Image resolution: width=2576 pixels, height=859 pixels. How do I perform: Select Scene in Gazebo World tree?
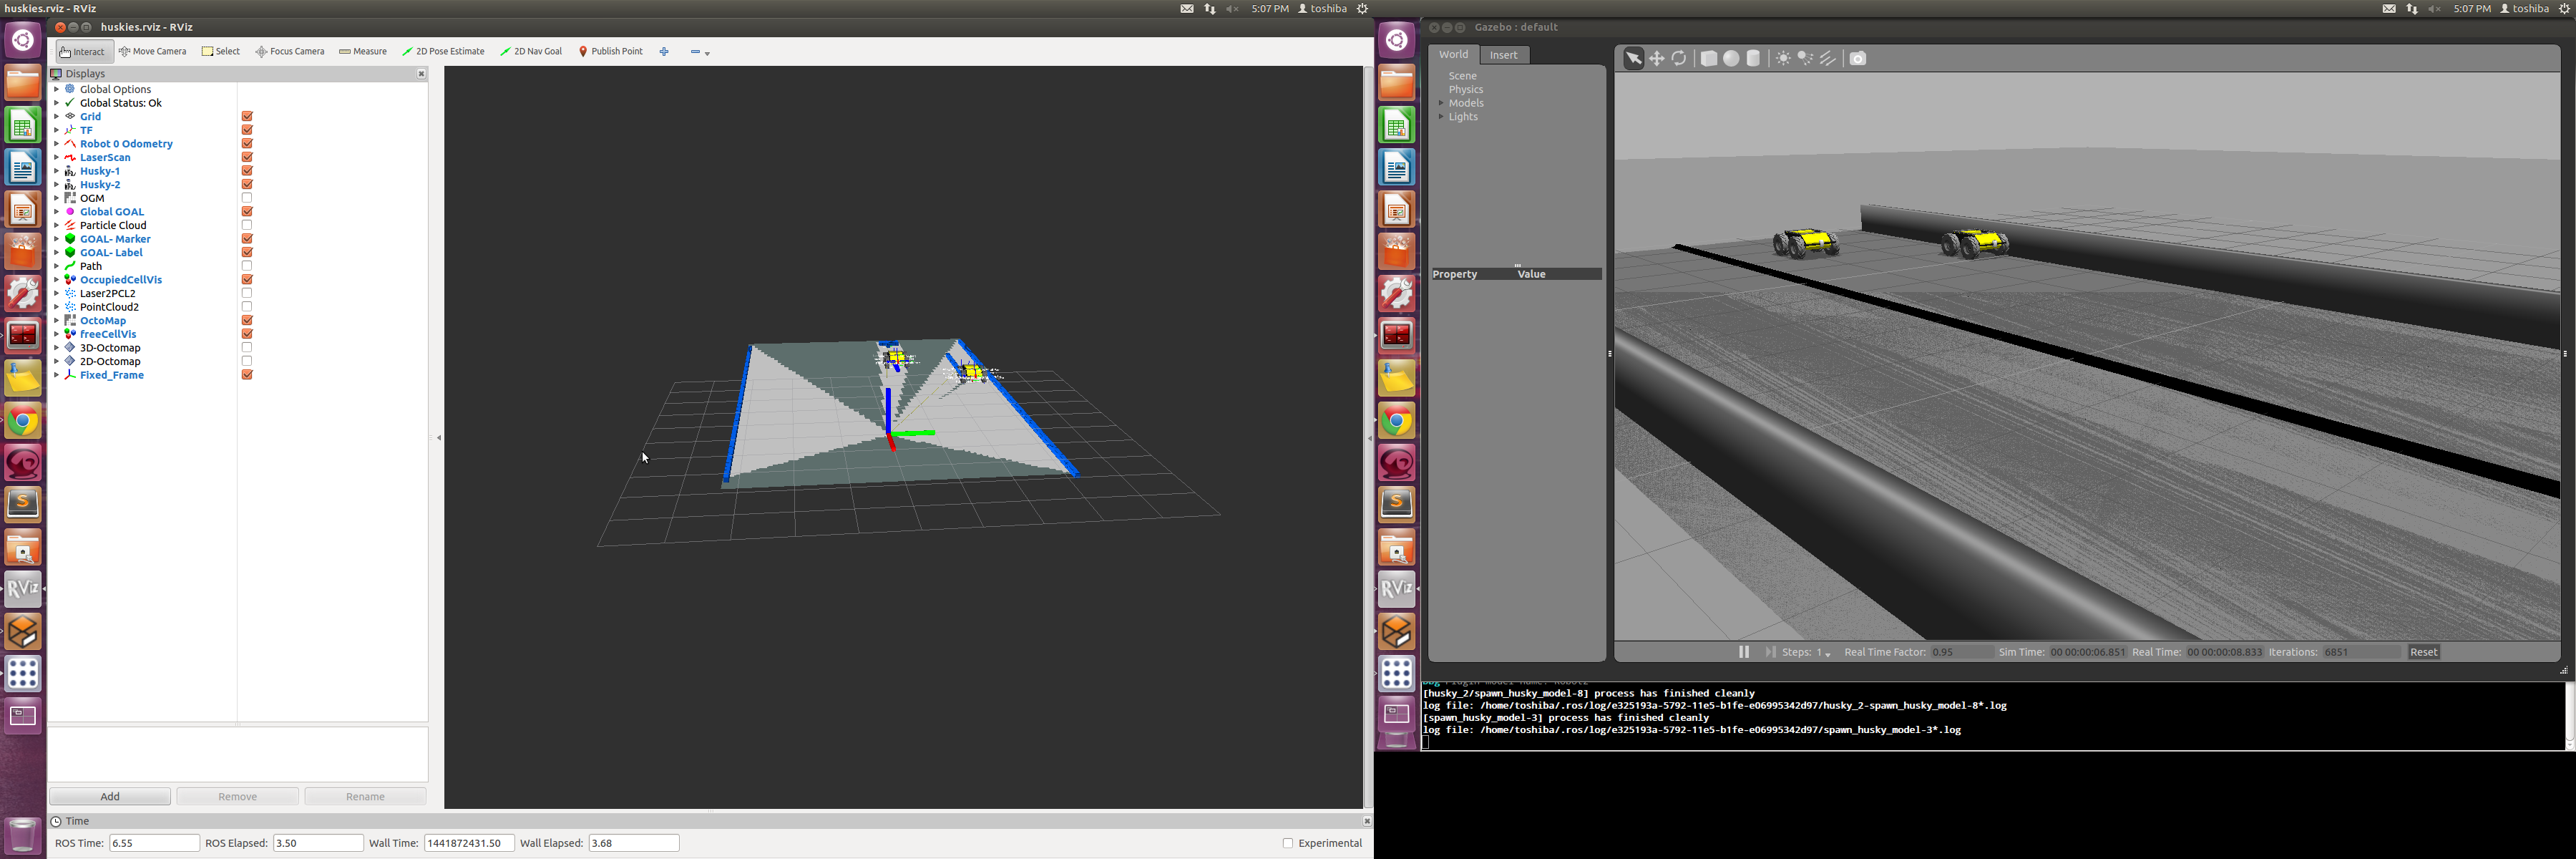pyautogui.click(x=1463, y=76)
